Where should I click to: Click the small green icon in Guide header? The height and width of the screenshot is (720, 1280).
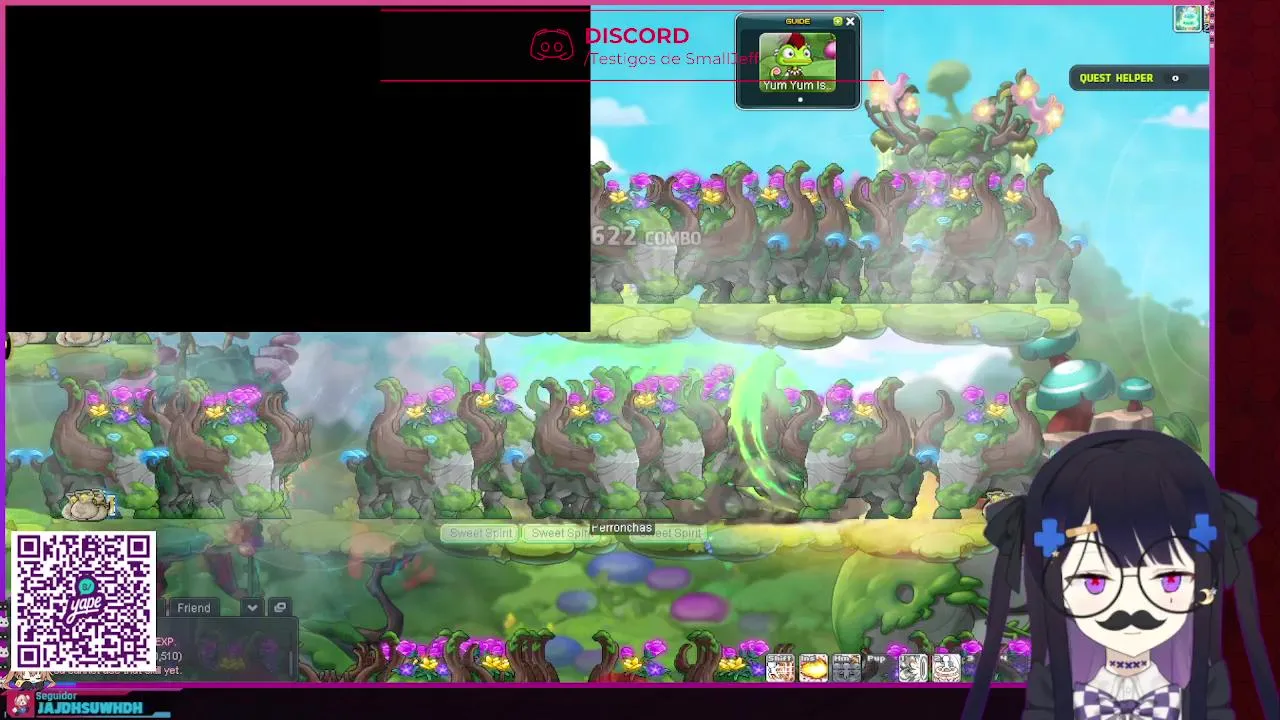(x=837, y=21)
